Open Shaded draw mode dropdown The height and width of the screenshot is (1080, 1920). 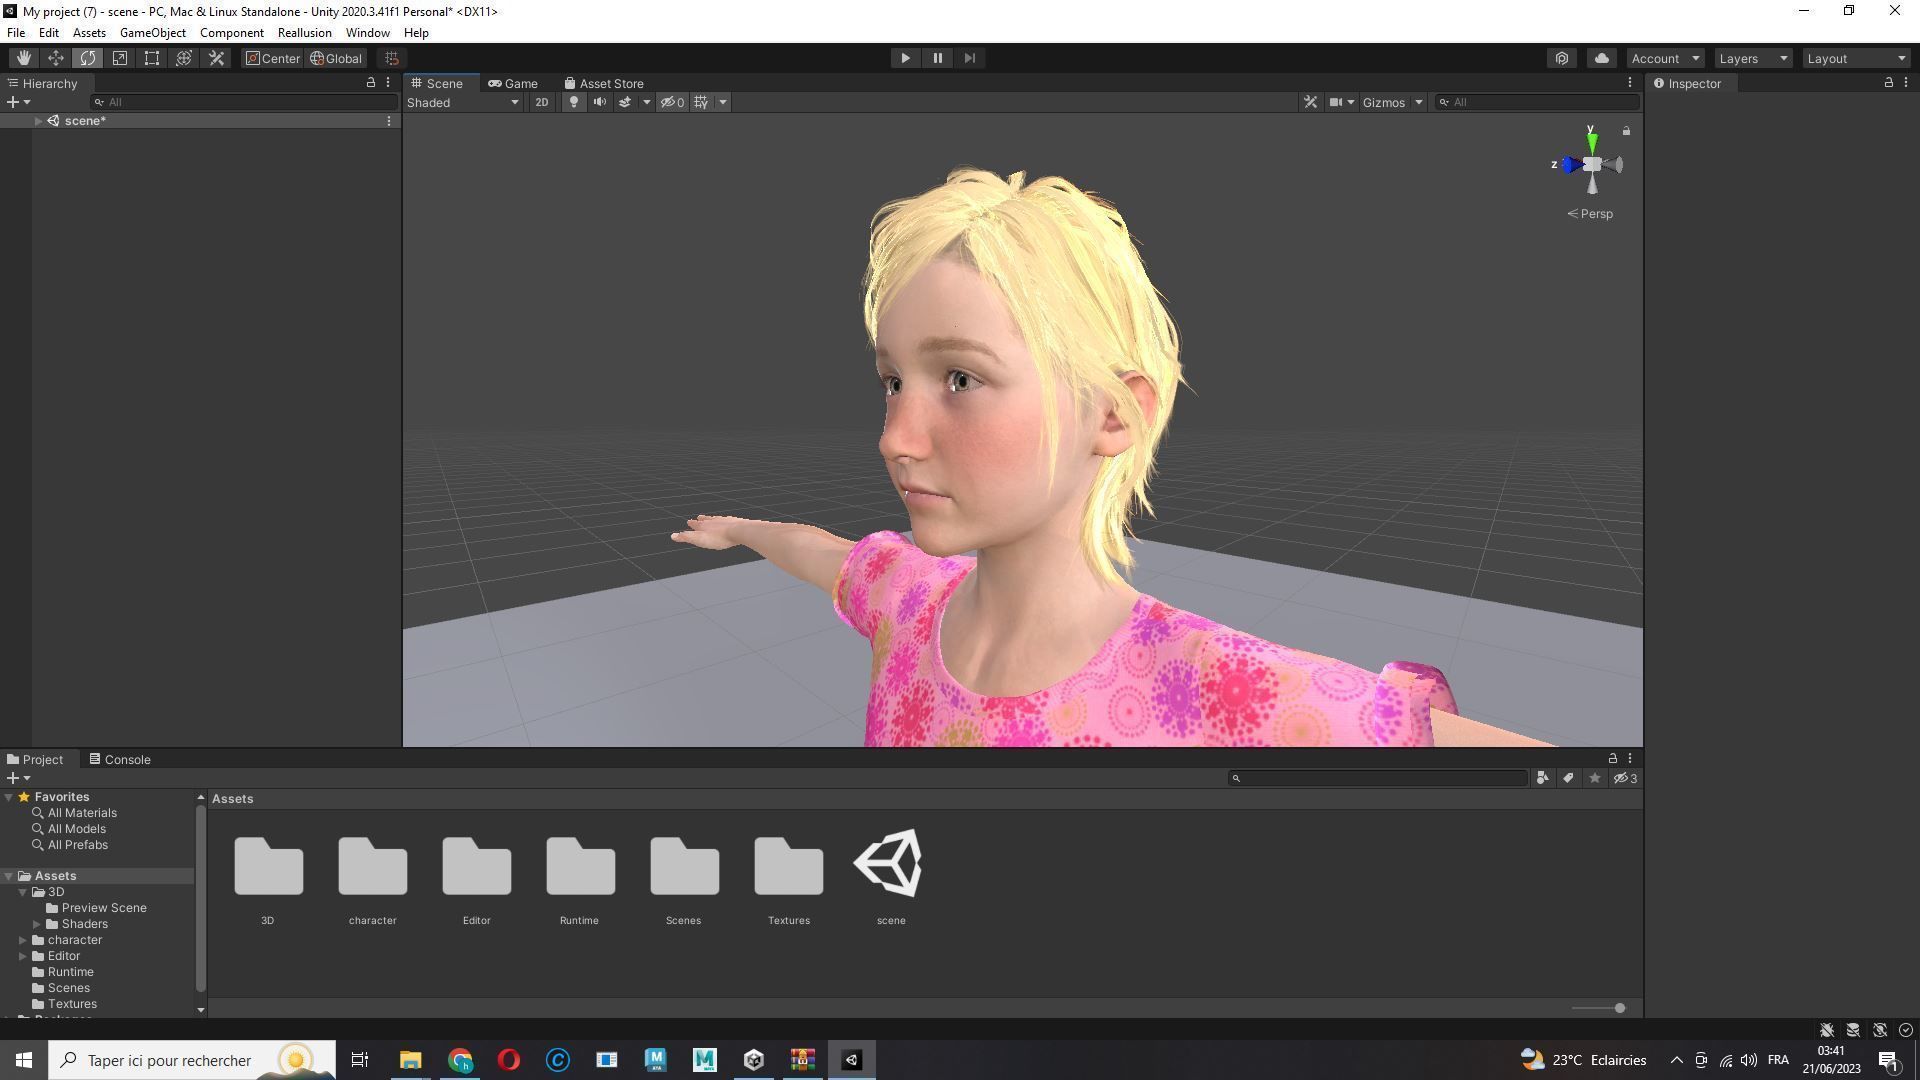click(463, 102)
